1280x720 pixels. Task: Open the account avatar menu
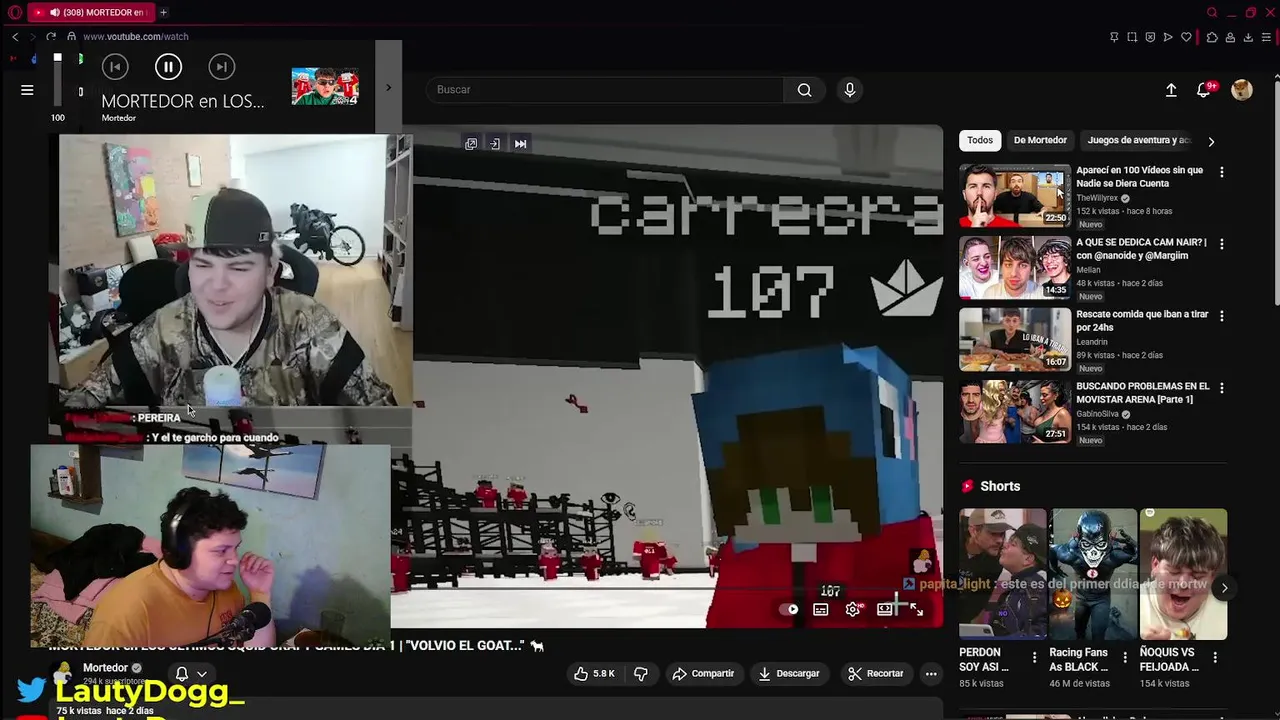pyautogui.click(x=1242, y=90)
